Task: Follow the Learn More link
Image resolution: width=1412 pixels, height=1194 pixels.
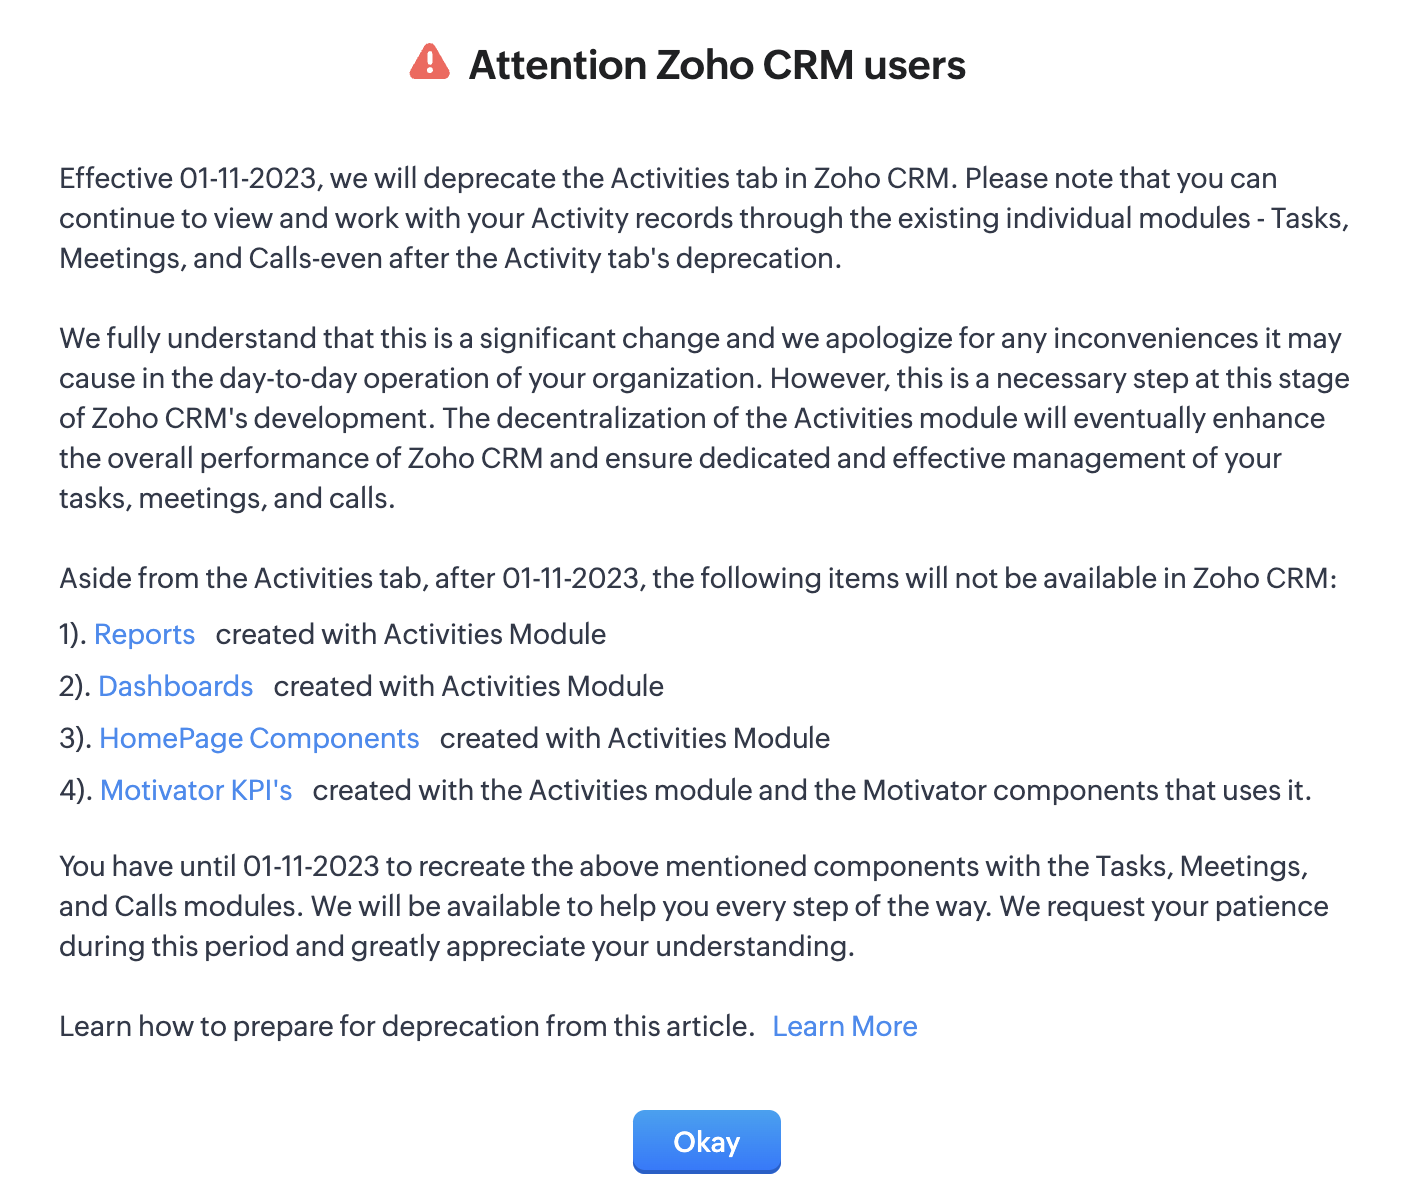Action: 845,1026
